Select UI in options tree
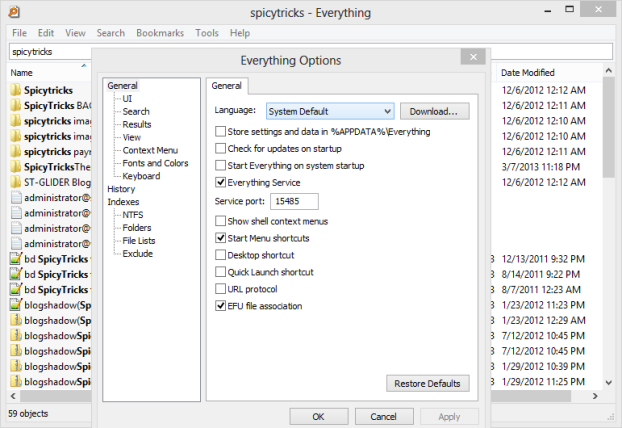Image resolution: width=622 pixels, height=428 pixels. click(x=127, y=98)
